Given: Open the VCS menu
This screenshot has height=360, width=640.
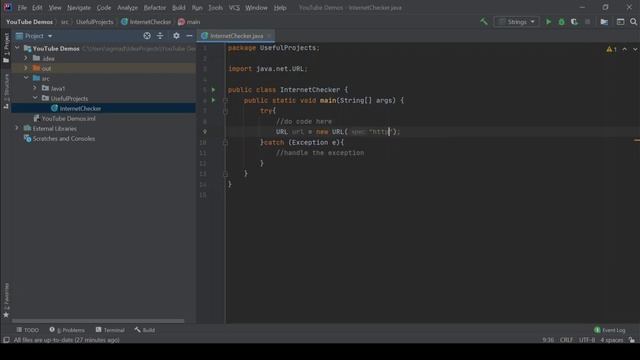Looking at the screenshot, I should click(234, 8).
